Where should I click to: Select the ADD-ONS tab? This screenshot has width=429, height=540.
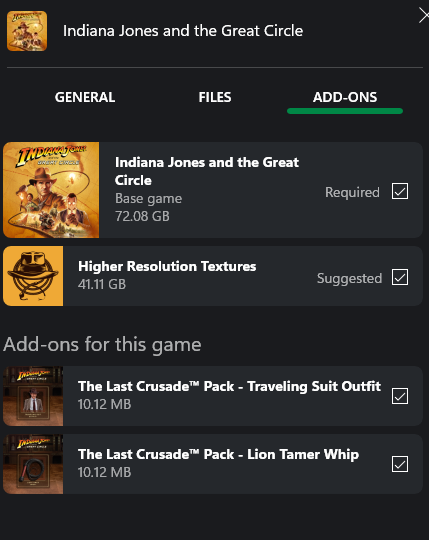345,97
